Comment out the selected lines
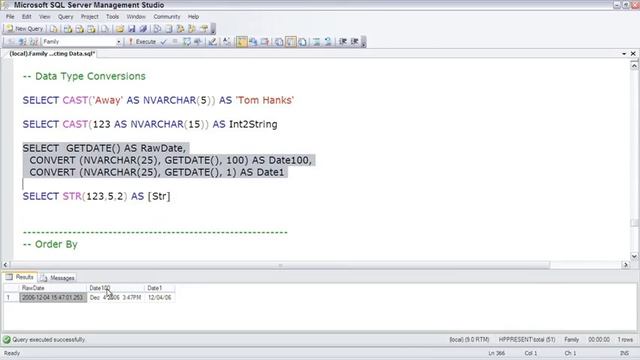 click(316, 42)
